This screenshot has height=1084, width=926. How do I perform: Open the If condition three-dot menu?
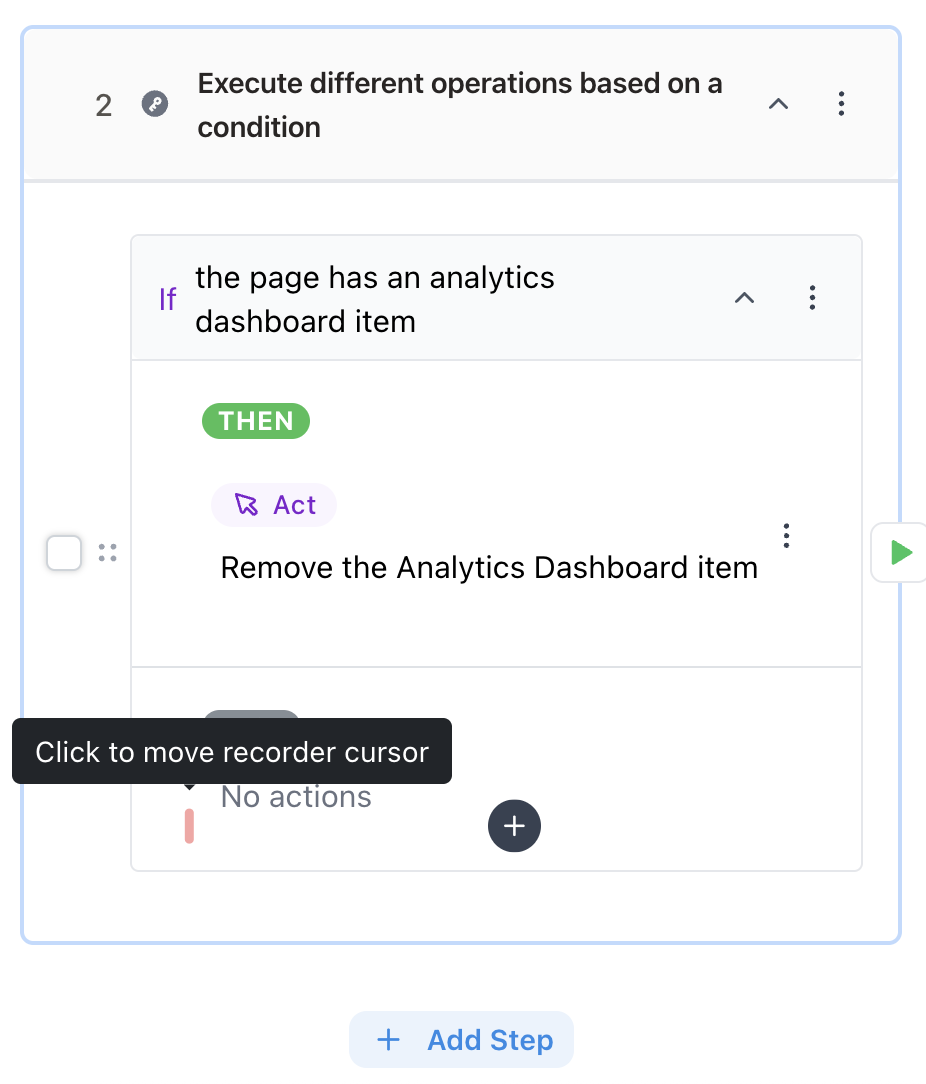click(812, 298)
